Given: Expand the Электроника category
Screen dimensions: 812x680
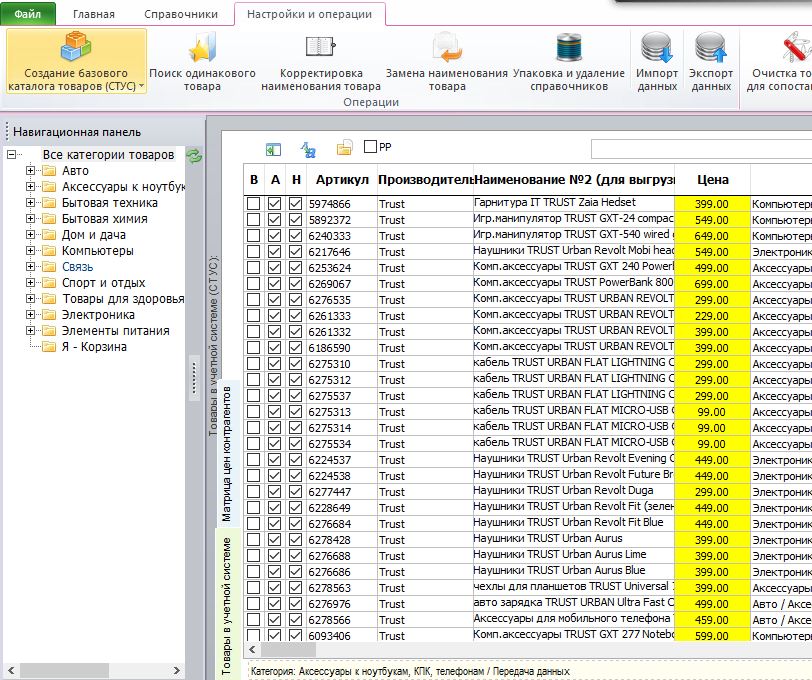Looking at the screenshot, I should tap(31, 314).
